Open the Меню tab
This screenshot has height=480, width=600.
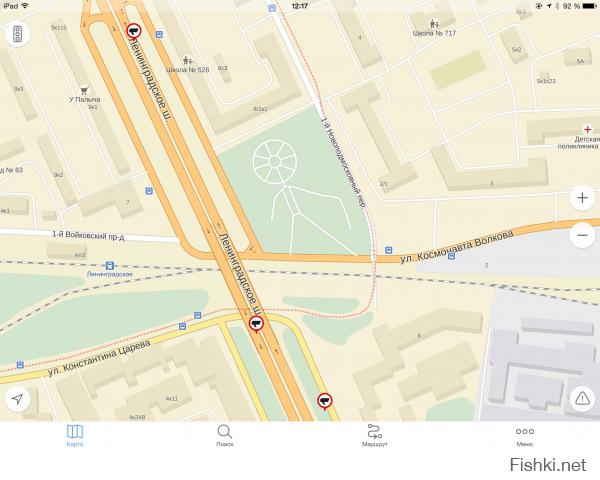(525, 436)
